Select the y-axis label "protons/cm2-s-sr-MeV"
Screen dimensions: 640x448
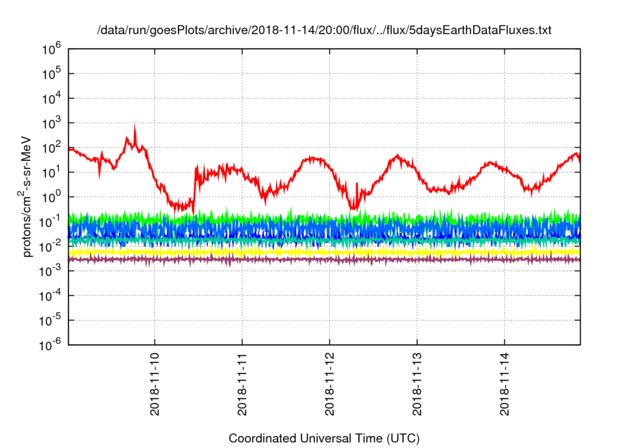[27, 197]
